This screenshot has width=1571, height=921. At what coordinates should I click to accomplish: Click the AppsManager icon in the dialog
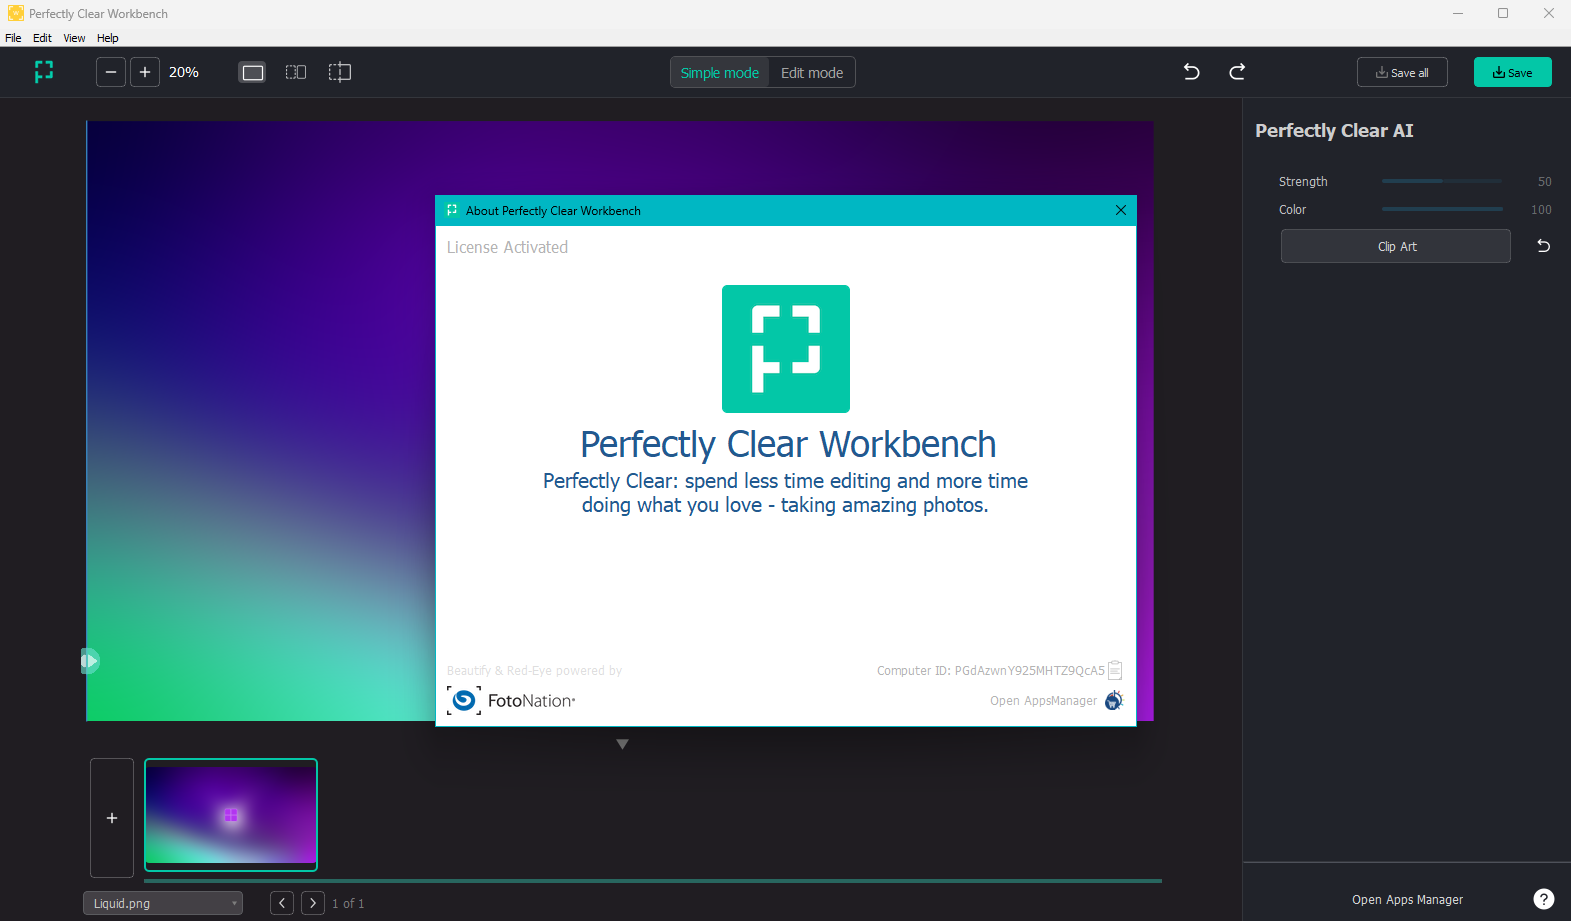point(1114,700)
